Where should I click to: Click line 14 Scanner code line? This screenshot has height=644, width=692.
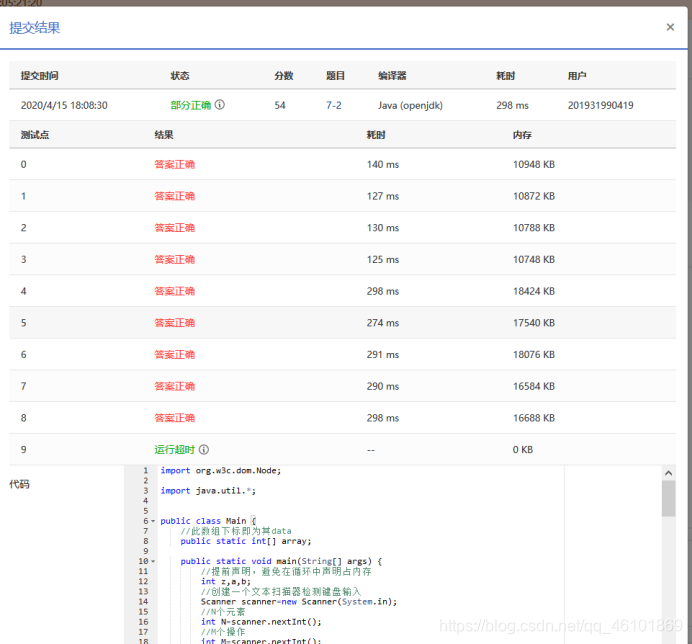(x=299, y=602)
